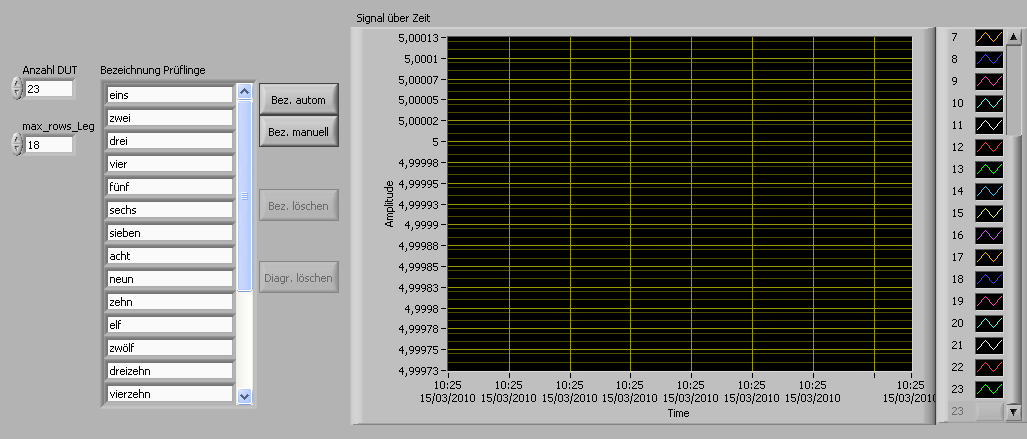Click plot 16 legend line icon

pos(988,235)
